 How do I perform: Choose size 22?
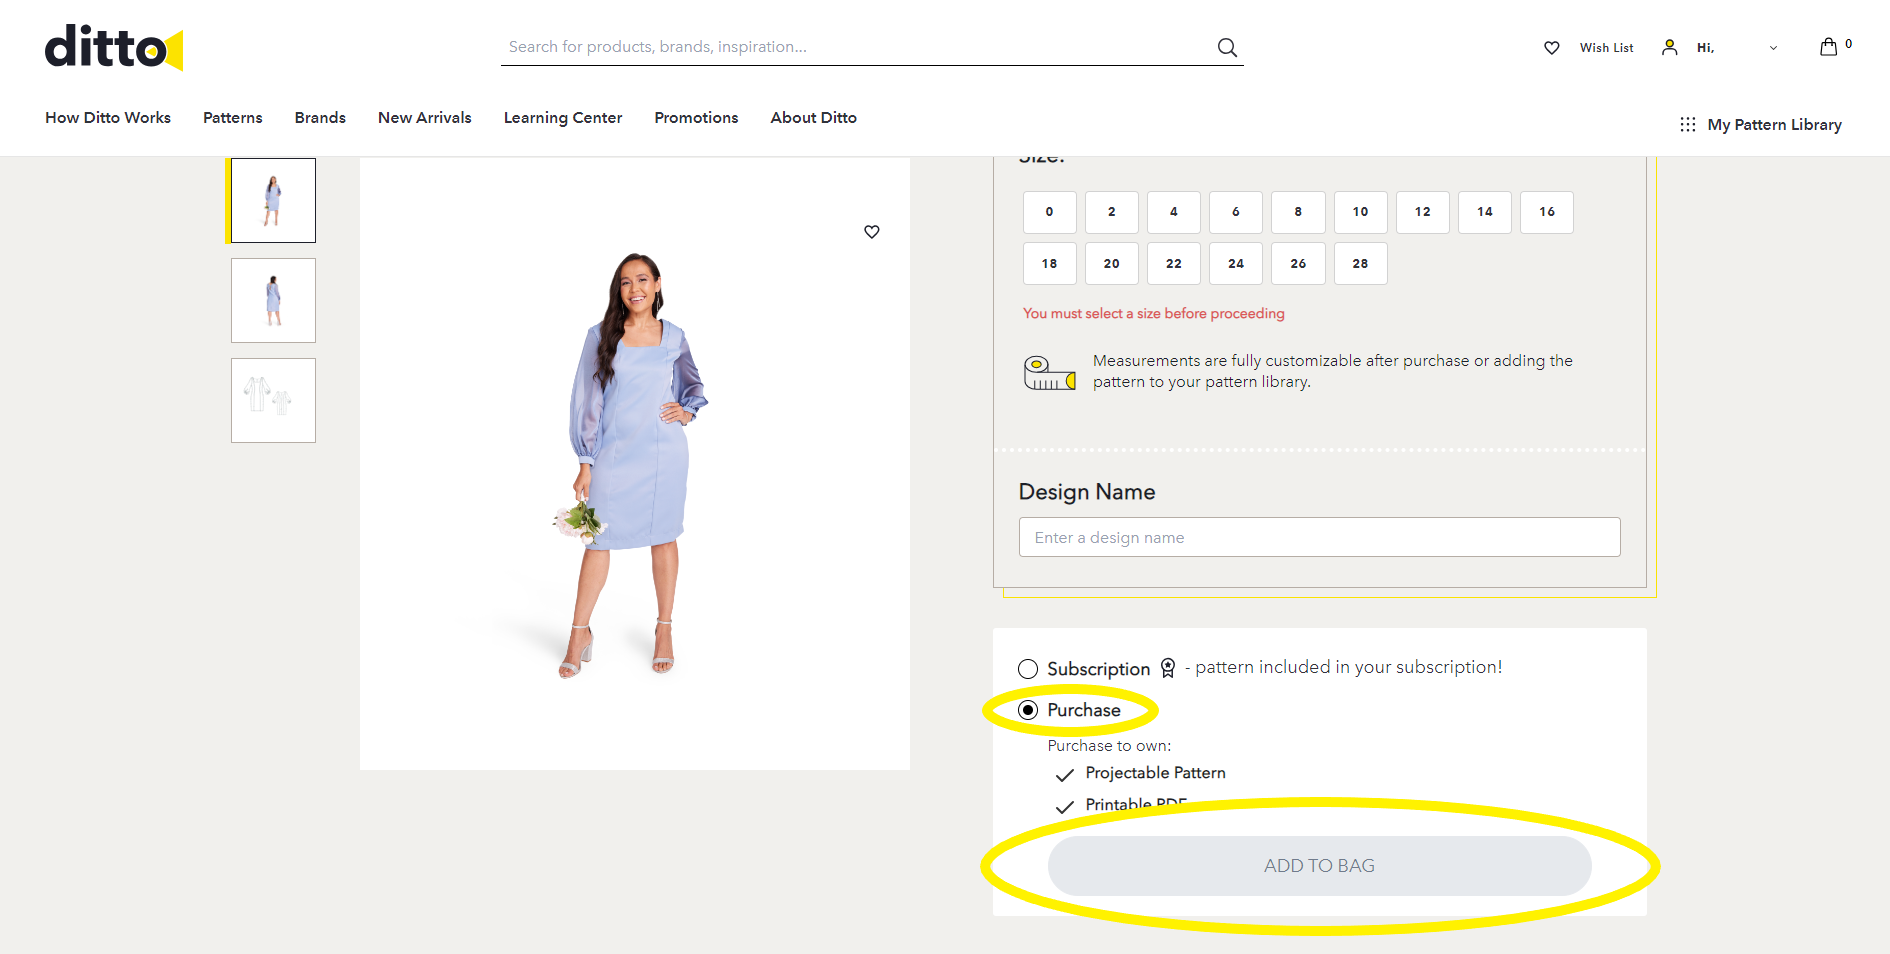[1174, 264]
